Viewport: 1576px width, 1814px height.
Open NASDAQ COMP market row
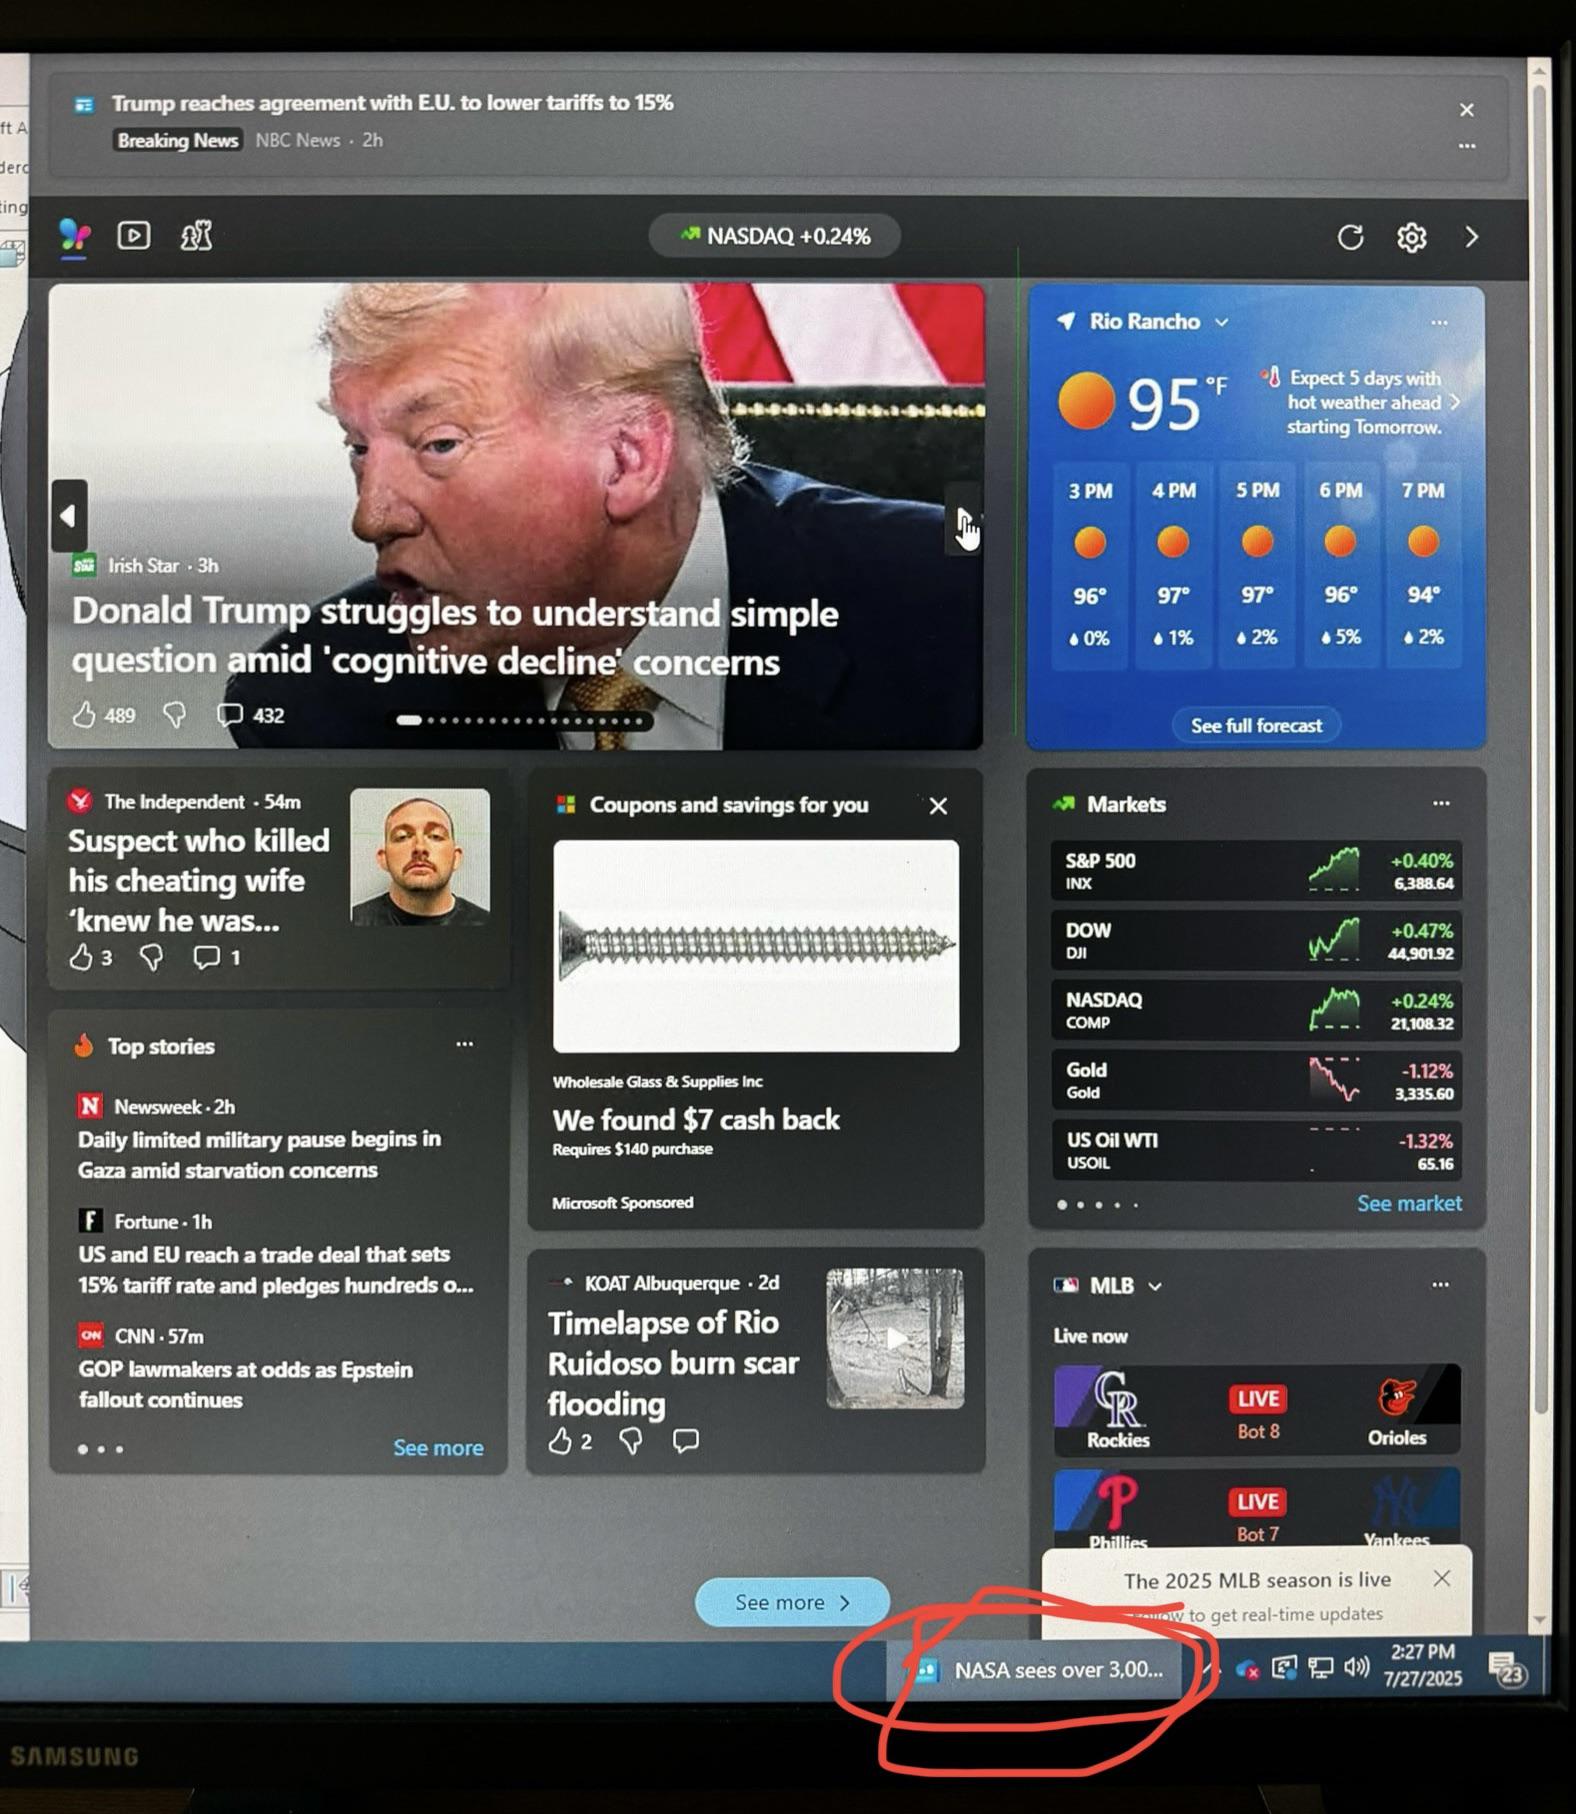click(x=1256, y=1011)
